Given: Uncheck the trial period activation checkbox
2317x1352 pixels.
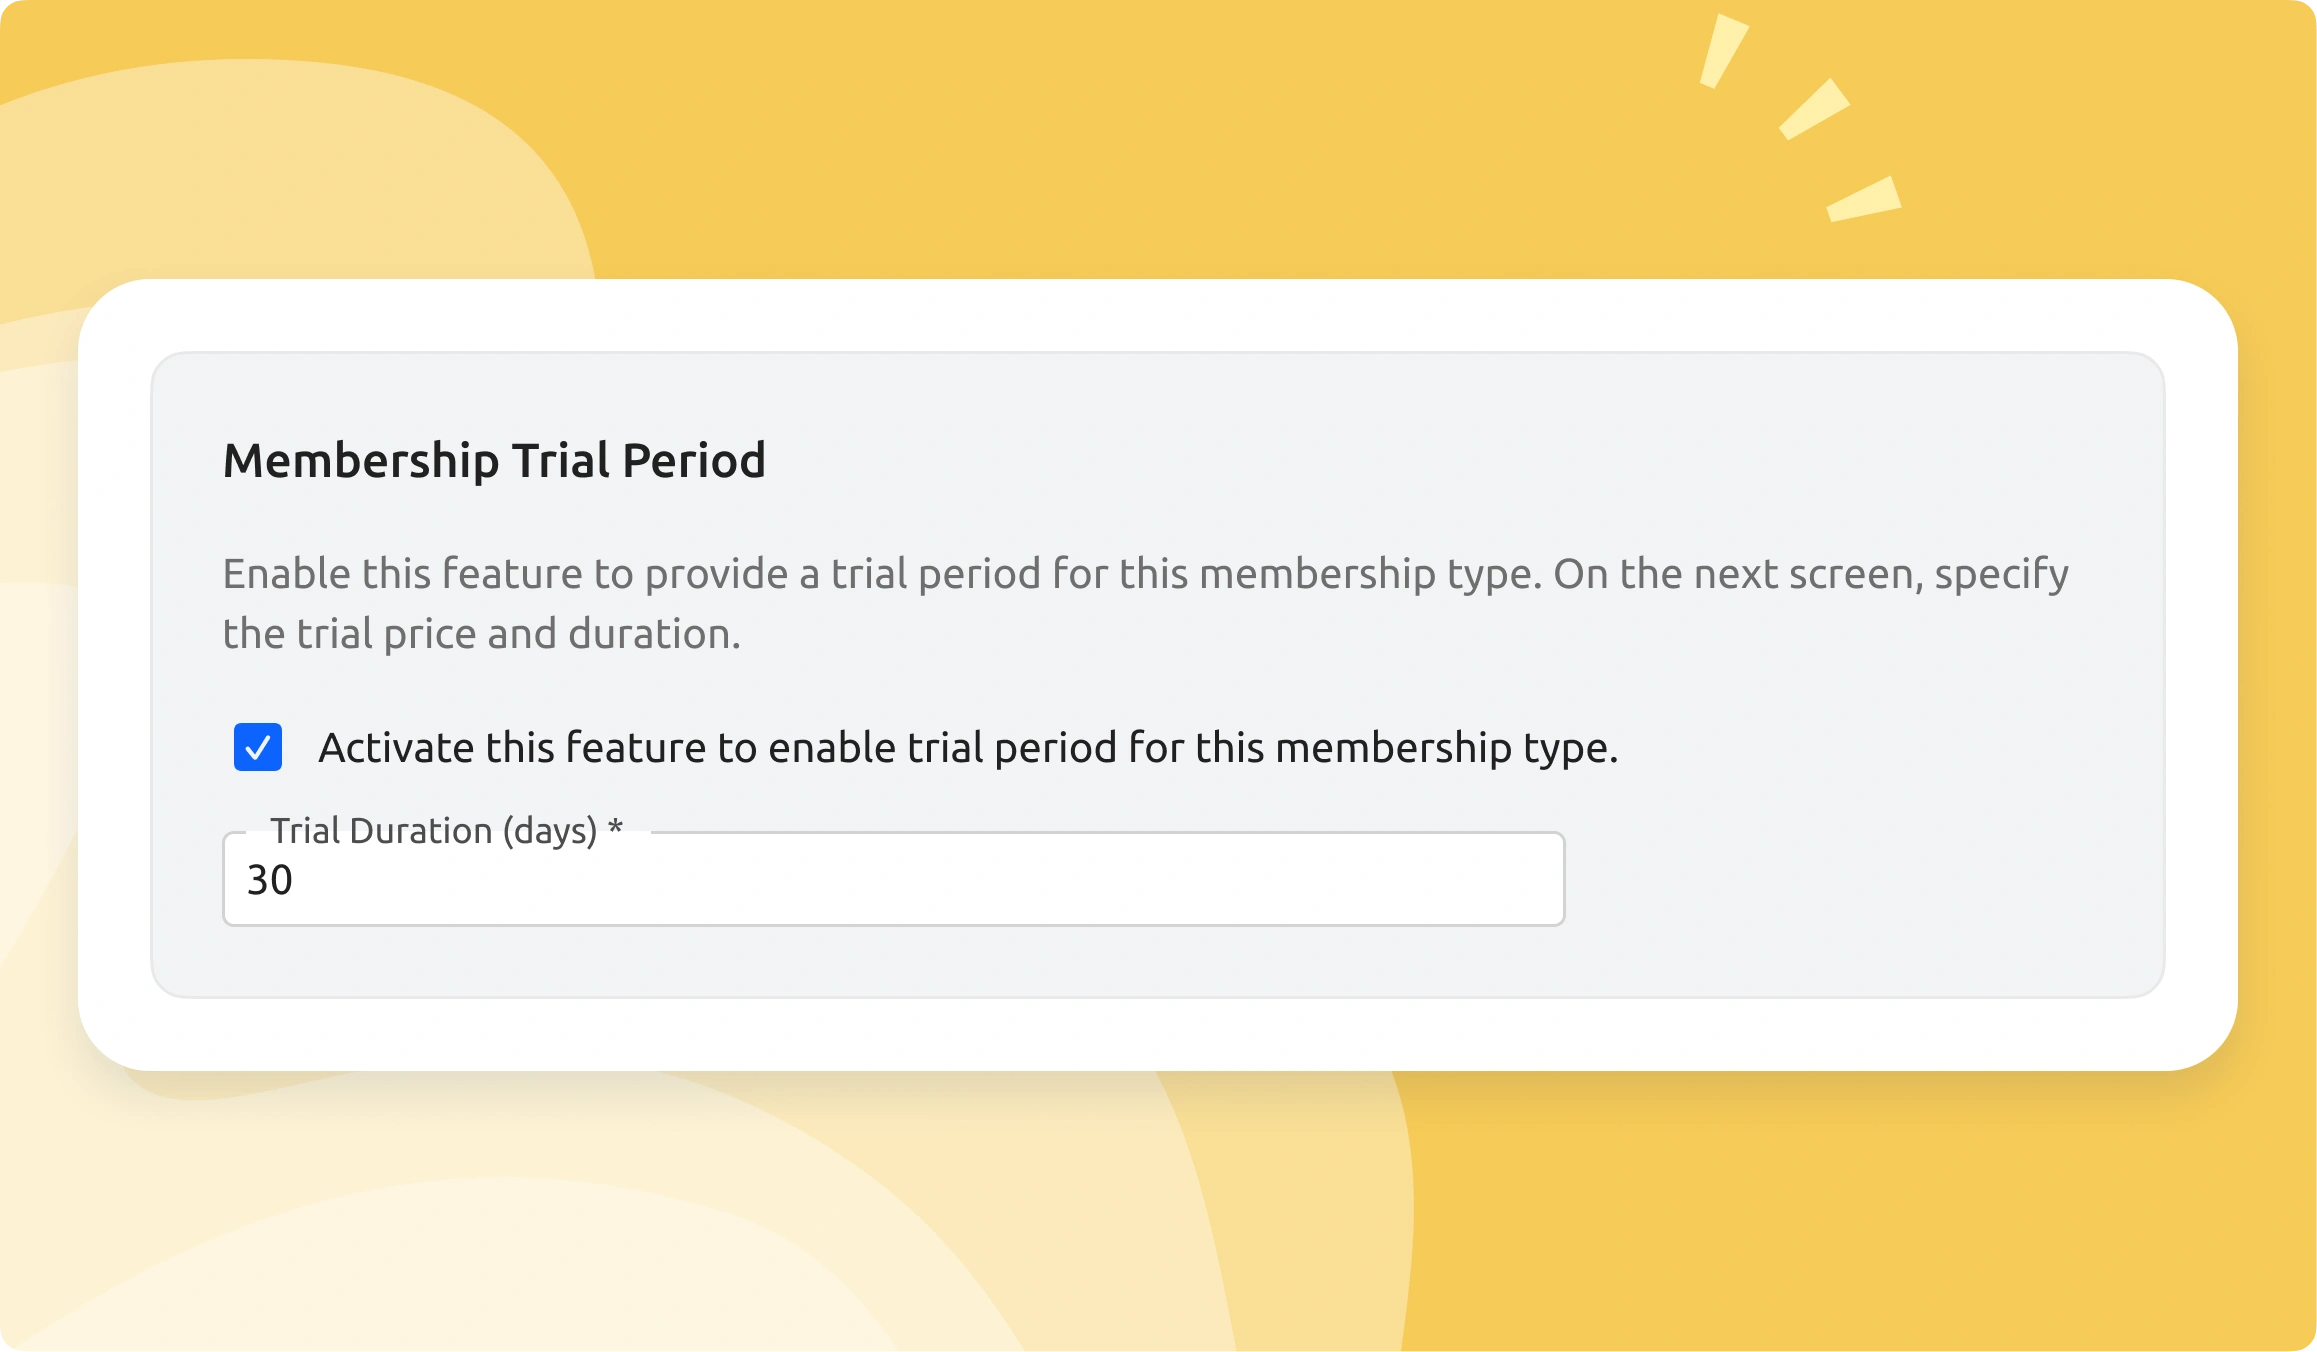Looking at the screenshot, I should click(258, 747).
